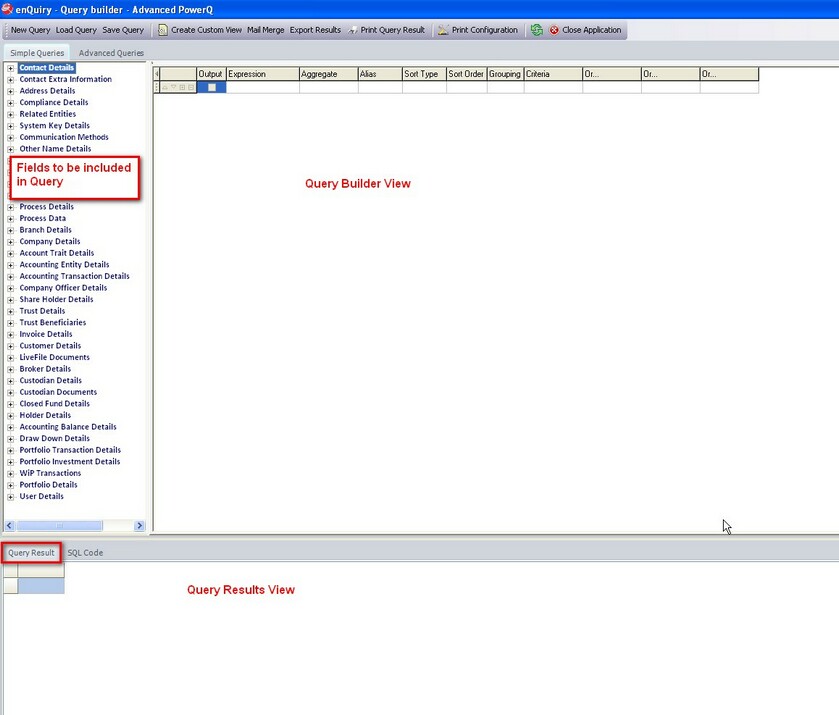Click the Grouping column header
The image size is (839, 715).
tap(505, 74)
